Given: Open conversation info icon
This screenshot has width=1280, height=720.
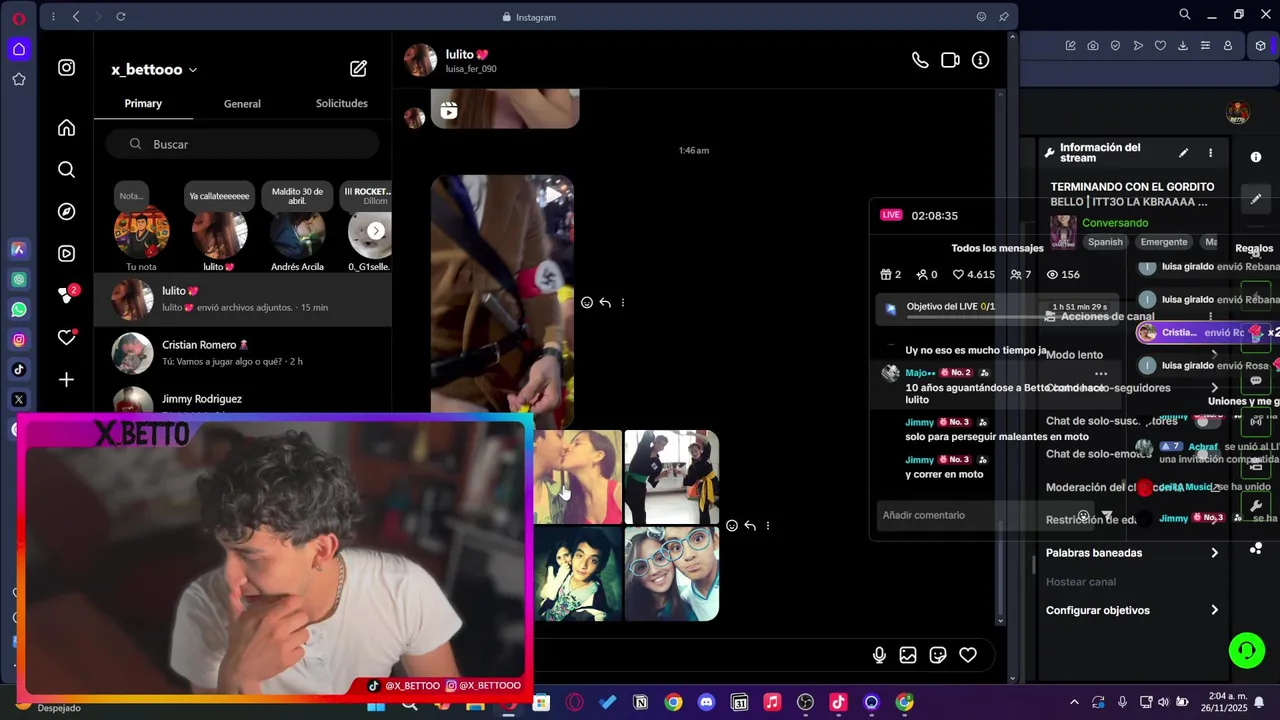Looking at the screenshot, I should pyautogui.click(x=980, y=60).
